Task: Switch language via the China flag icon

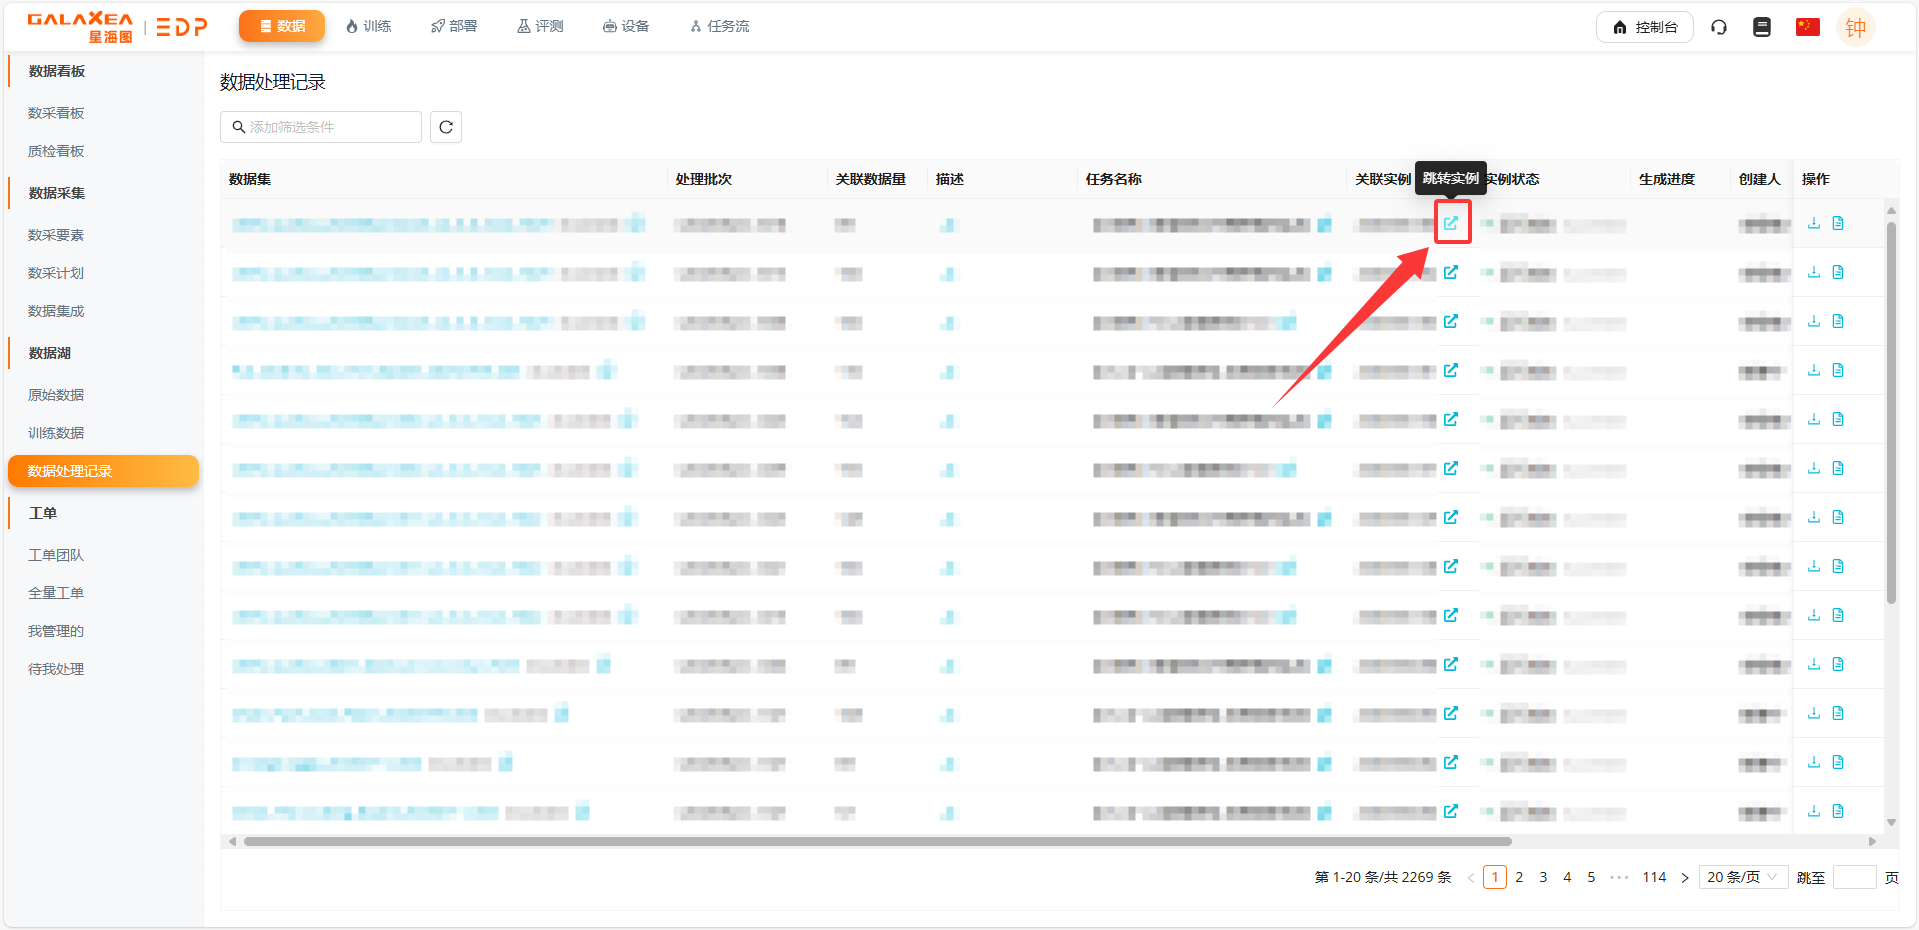Action: pyautogui.click(x=1807, y=27)
